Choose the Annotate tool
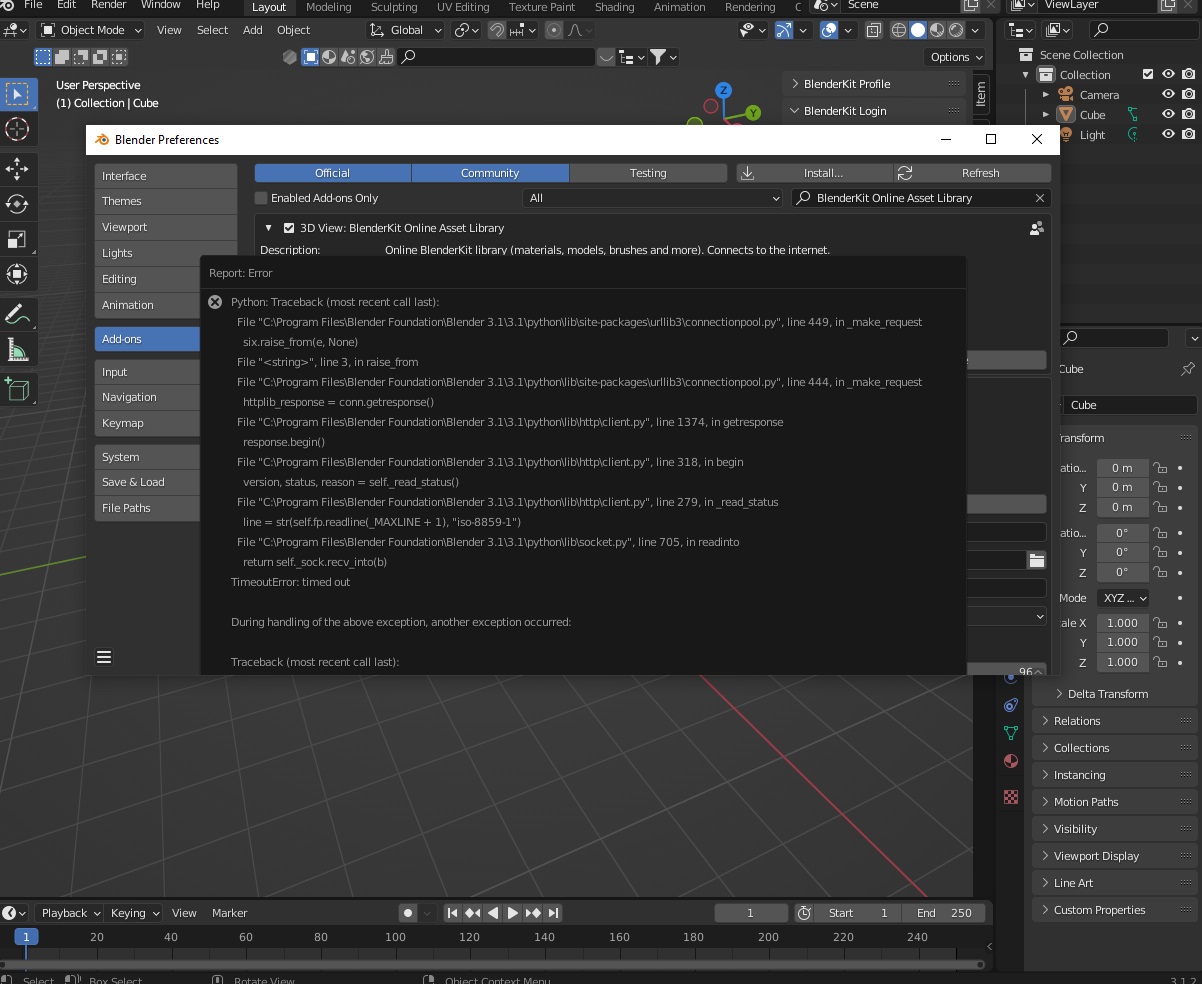Viewport: 1202px width, 984px height. click(x=17, y=314)
